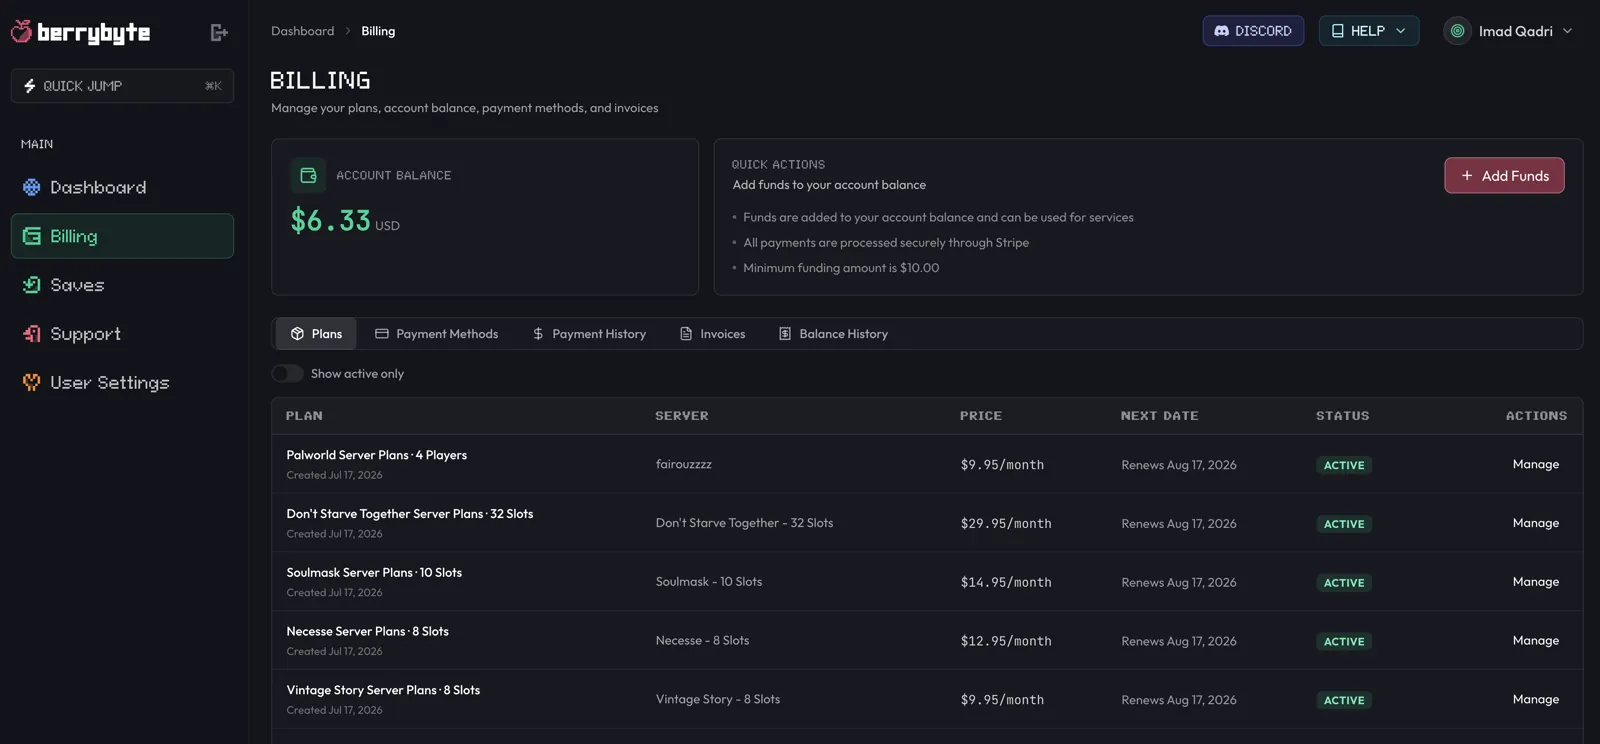Viewport: 1600px width, 744px height.
Task: Click Don't Starve Together Server Plans title
Action: (410, 514)
